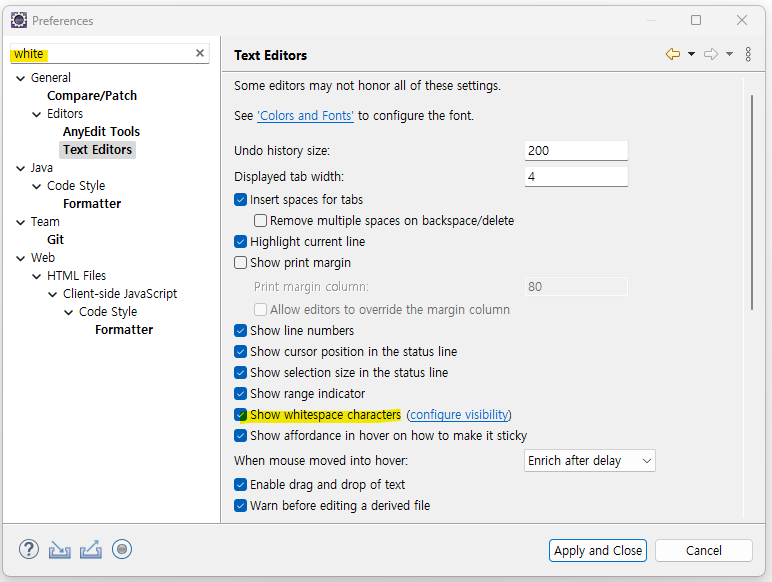Collapse the Client-side JavaScript node
The image size is (772, 582).
[x=53, y=294]
